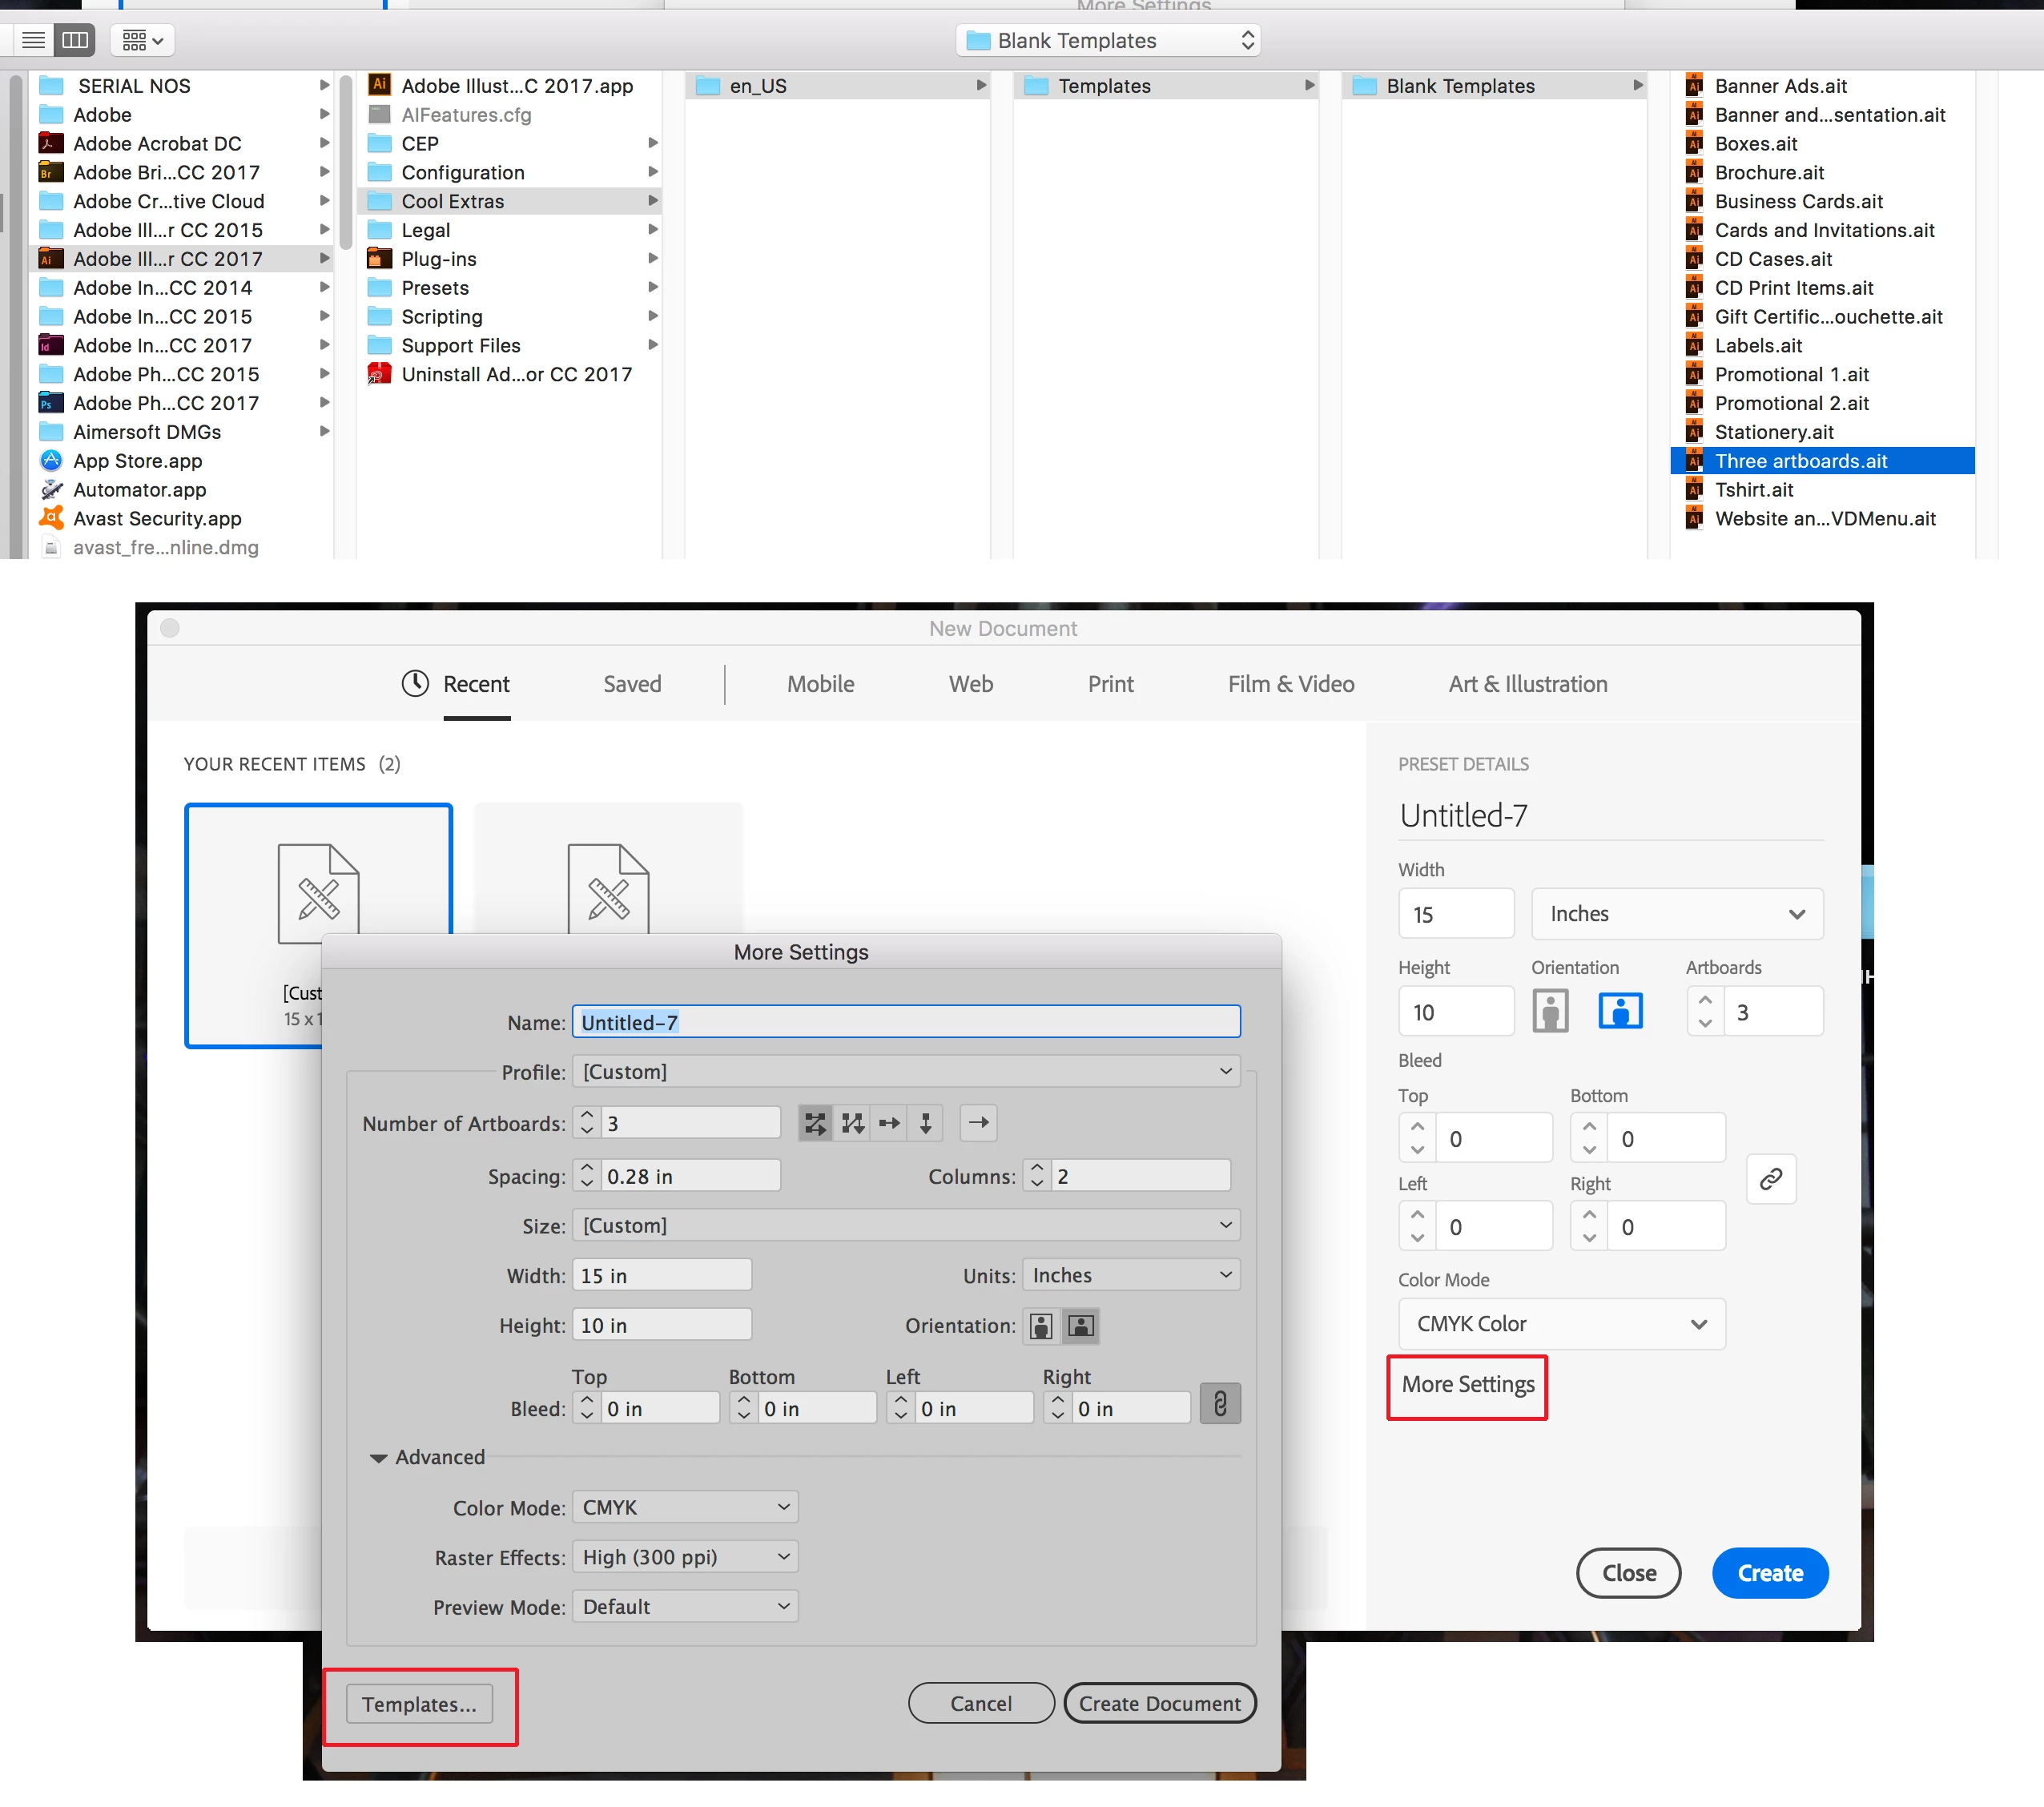Select Grid by Row artboard arrangement

[x=815, y=1123]
